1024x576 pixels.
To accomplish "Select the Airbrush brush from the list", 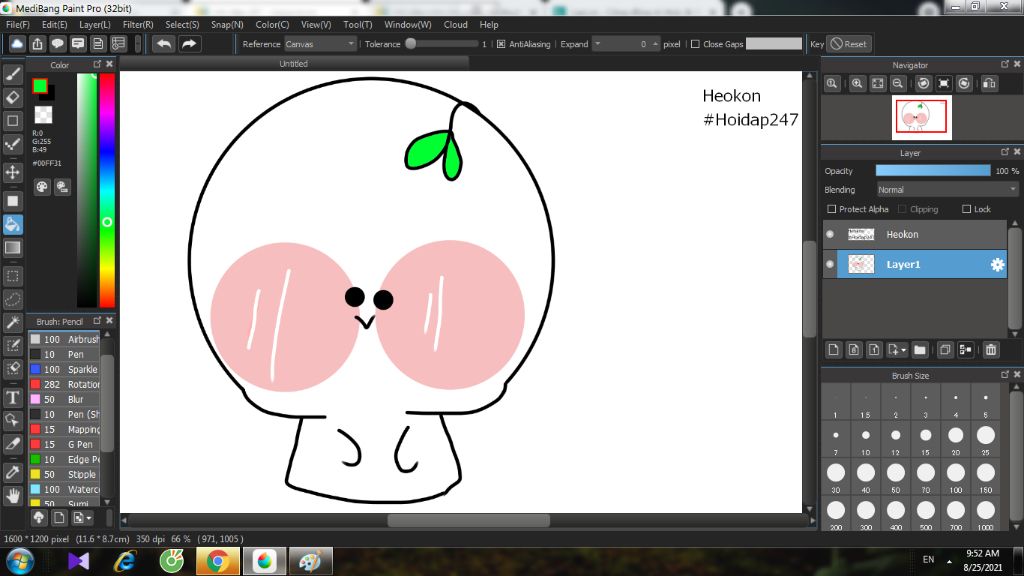I will (64, 339).
